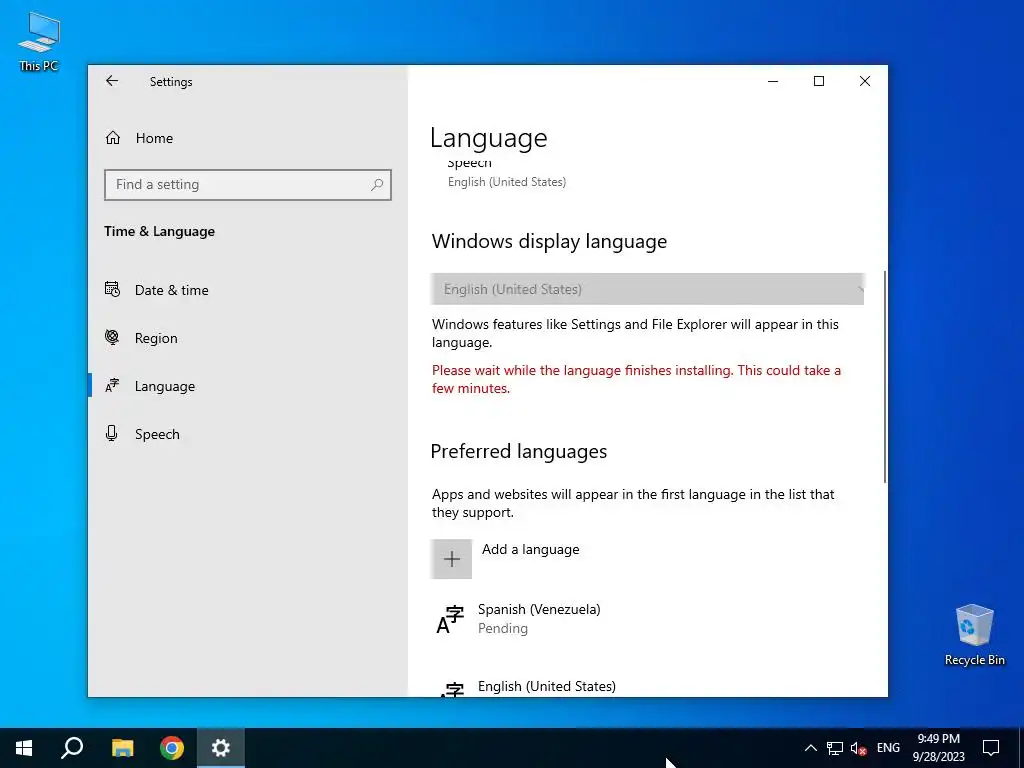This screenshot has height=768, width=1024.
Task: Click the ENG input language indicator
Action: point(888,748)
